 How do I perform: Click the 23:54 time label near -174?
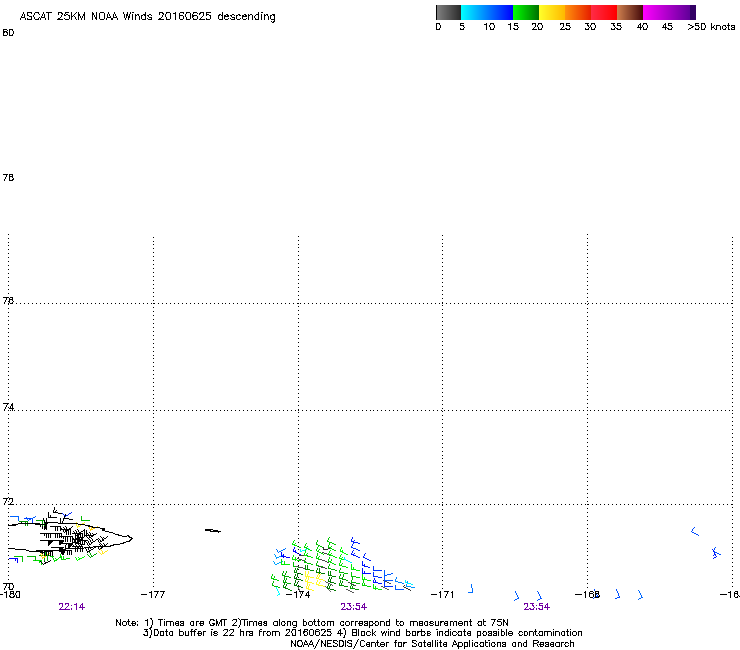[x=353, y=607]
